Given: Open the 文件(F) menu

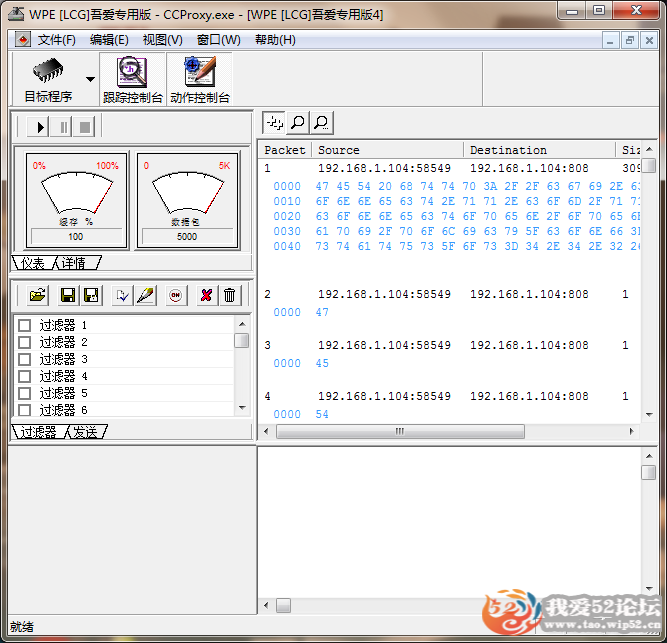Looking at the screenshot, I should 57,40.
